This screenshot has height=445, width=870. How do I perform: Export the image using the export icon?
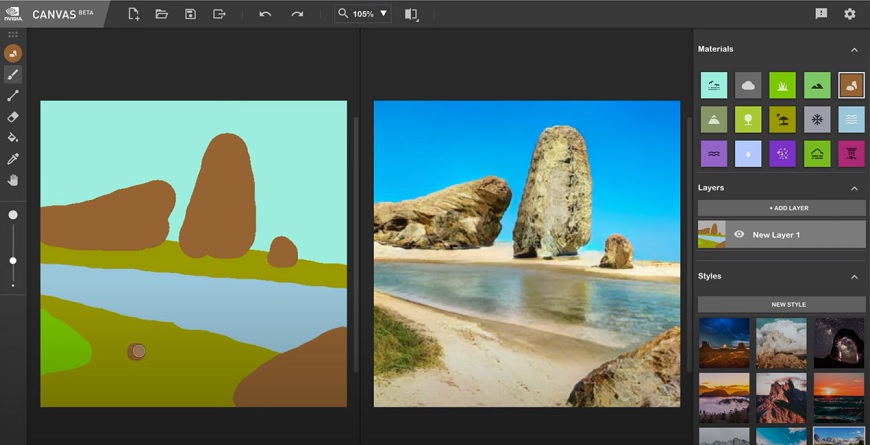219,14
